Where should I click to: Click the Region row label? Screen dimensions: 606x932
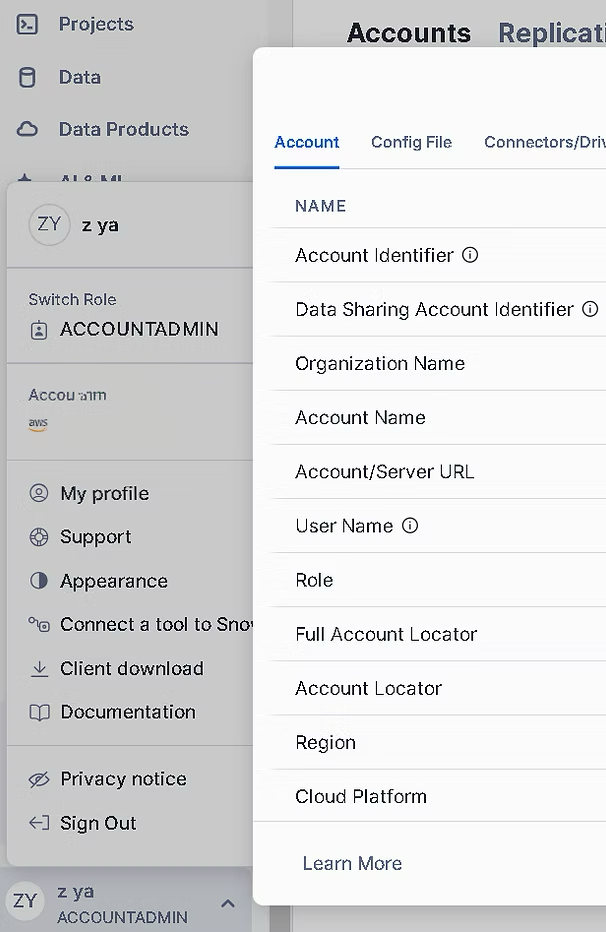(326, 742)
